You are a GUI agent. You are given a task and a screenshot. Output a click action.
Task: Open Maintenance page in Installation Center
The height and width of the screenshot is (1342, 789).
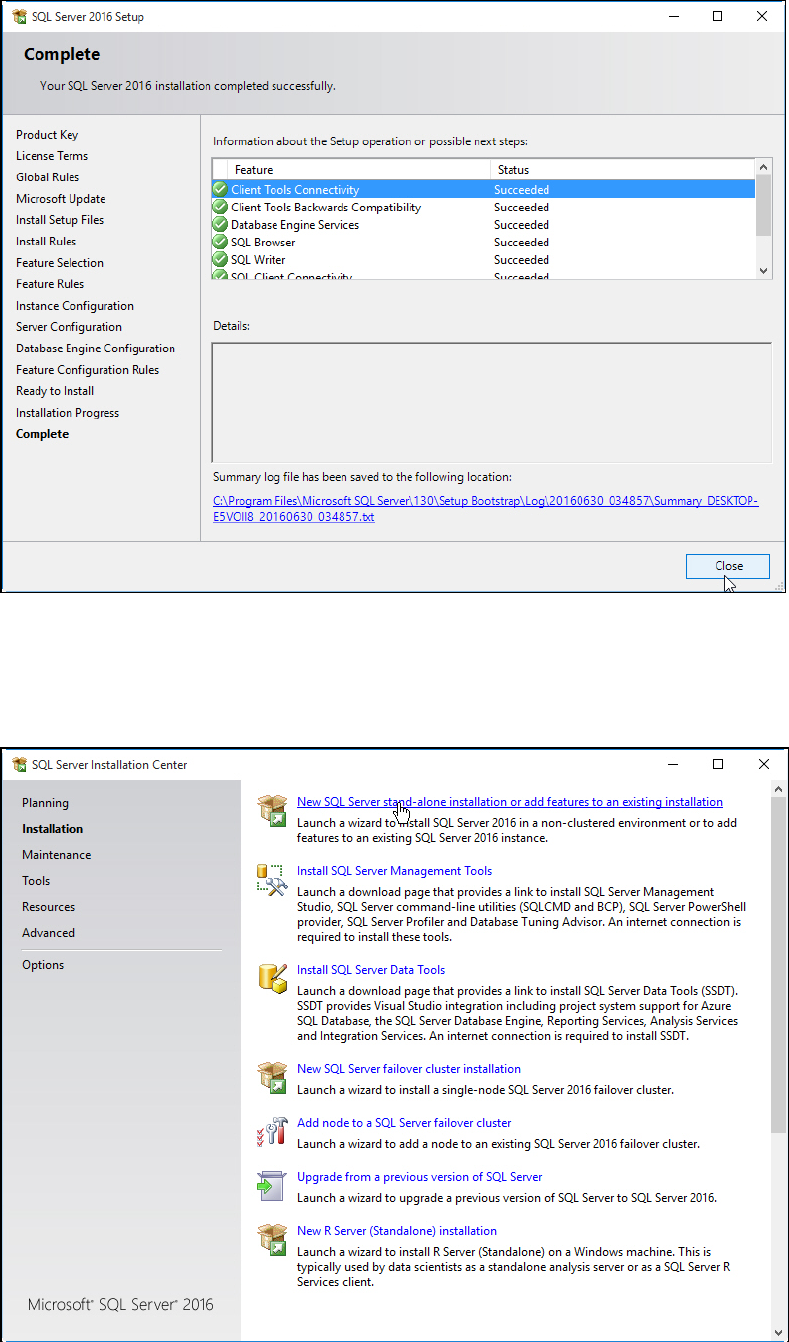click(56, 855)
